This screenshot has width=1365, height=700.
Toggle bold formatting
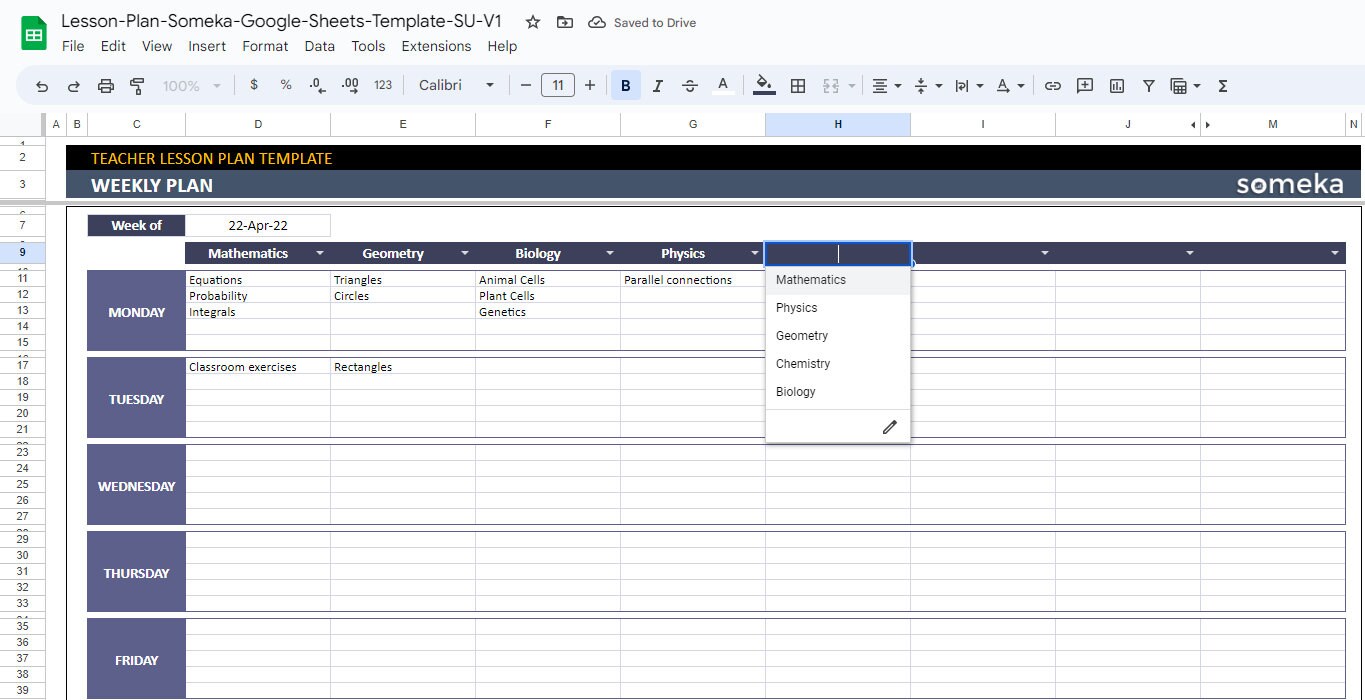pyautogui.click(x=625, y=85)
